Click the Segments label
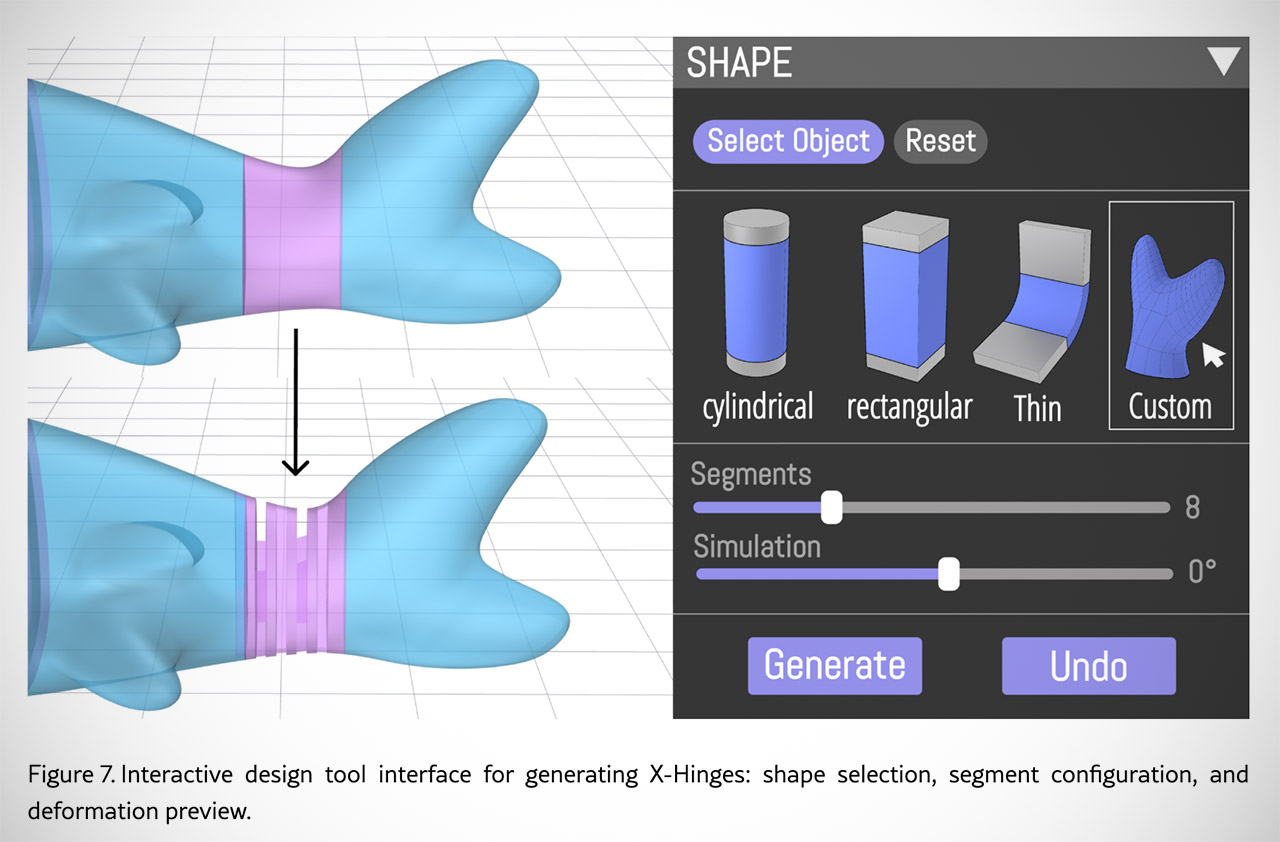 click(751, 473)
